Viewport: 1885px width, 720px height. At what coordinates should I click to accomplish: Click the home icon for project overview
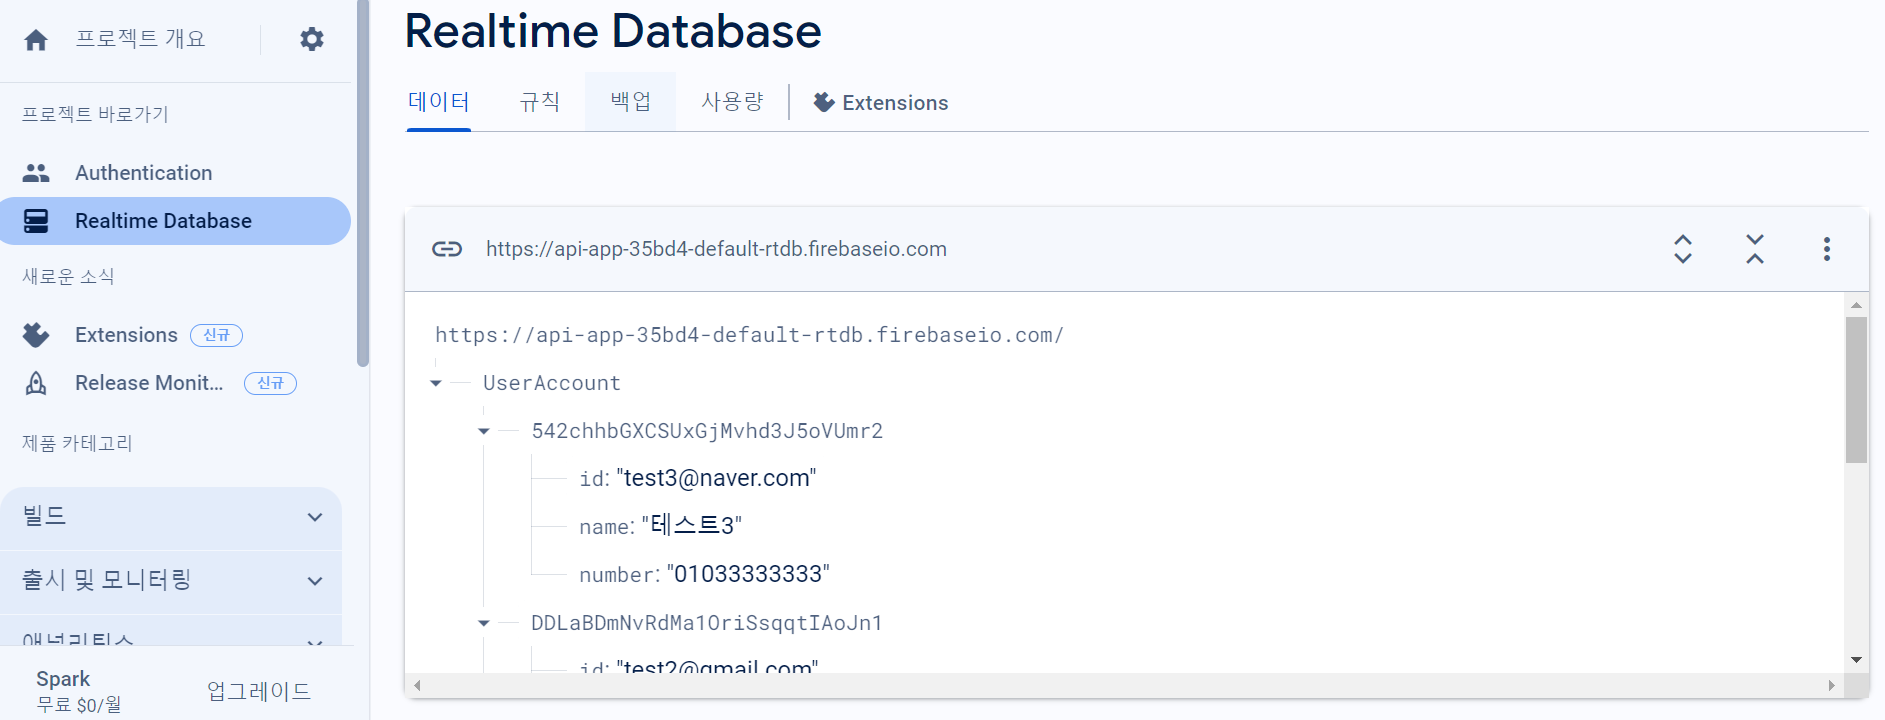[36, 40]
